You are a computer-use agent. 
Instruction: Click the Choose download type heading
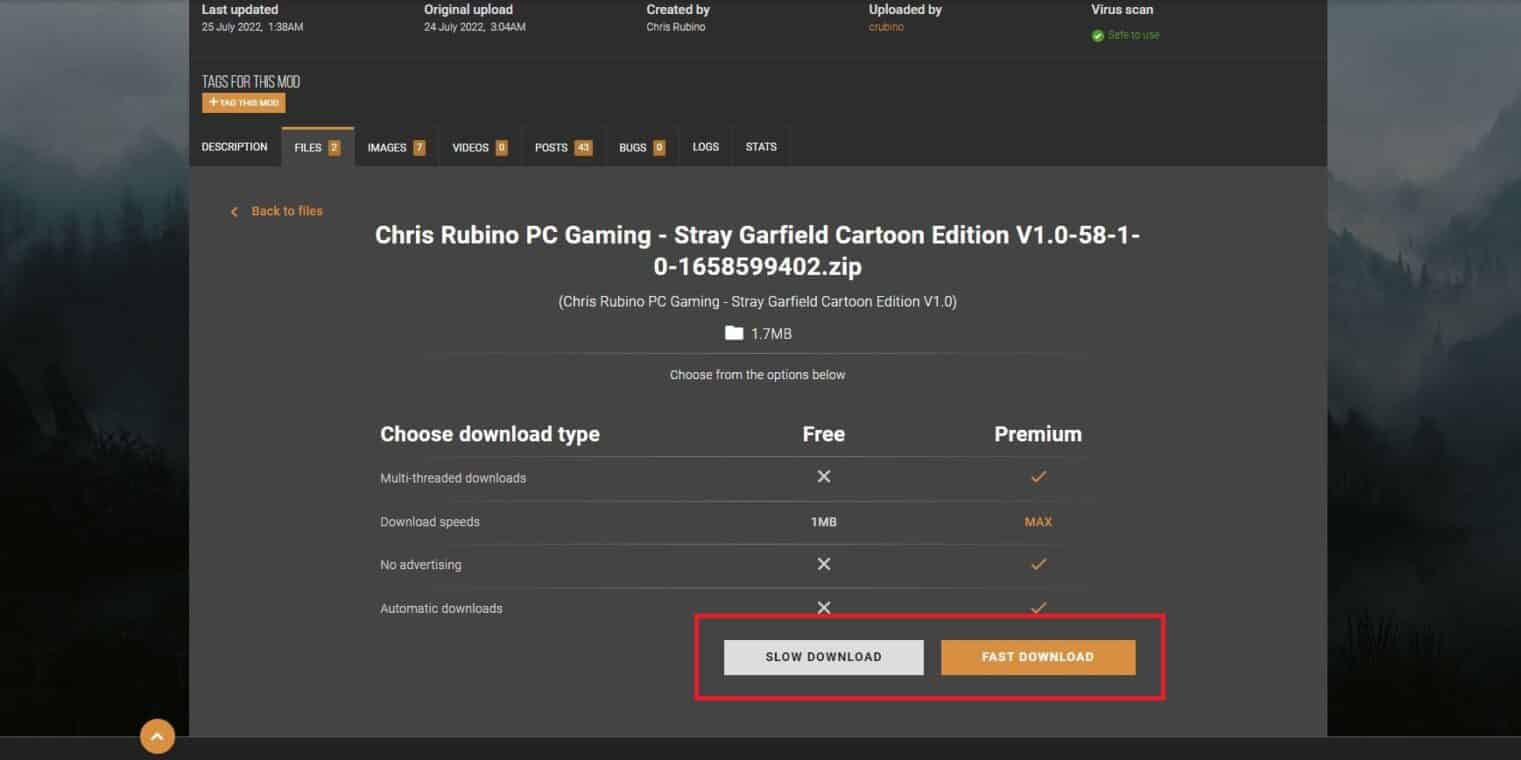click(x=490, y=434)
